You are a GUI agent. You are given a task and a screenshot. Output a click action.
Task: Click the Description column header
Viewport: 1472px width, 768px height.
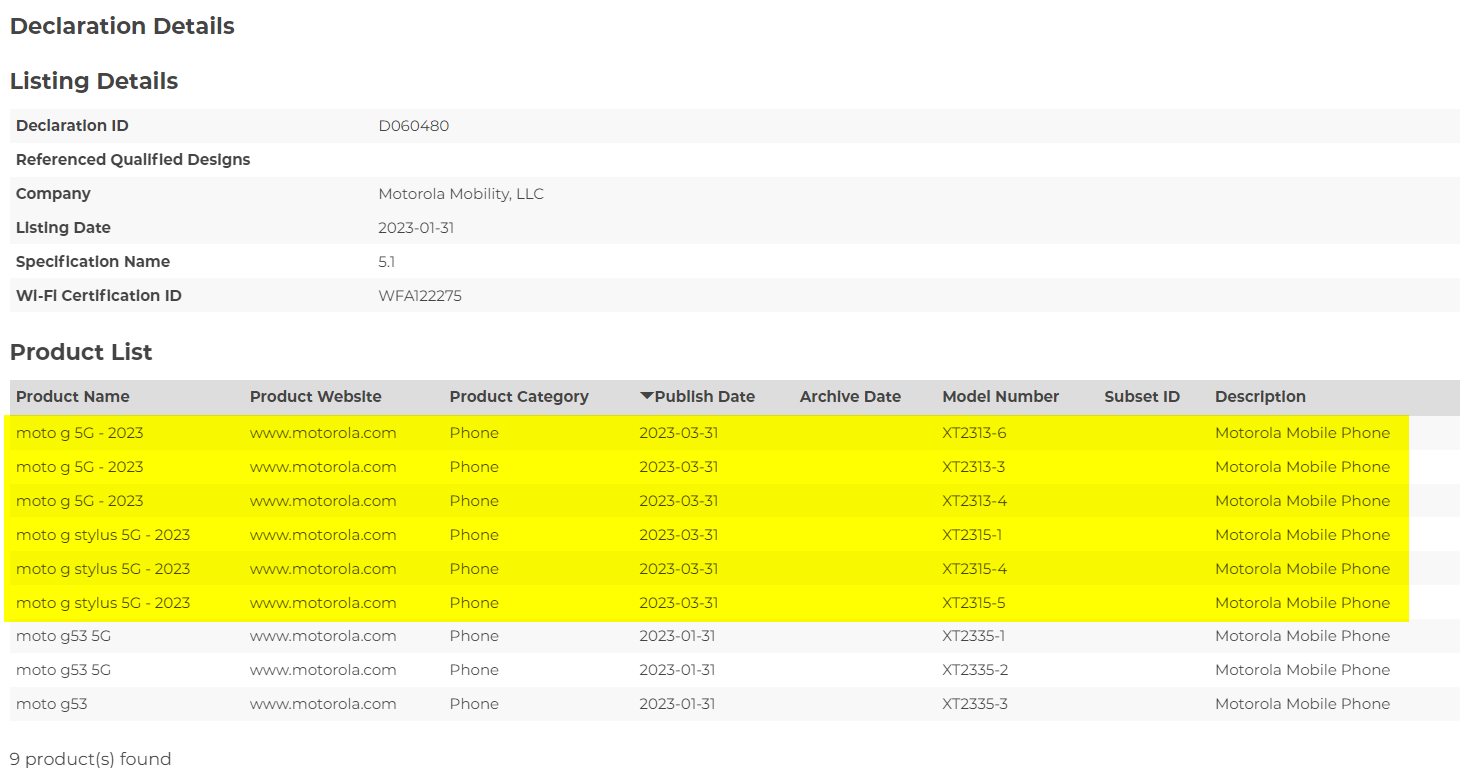coord(1260,397)
